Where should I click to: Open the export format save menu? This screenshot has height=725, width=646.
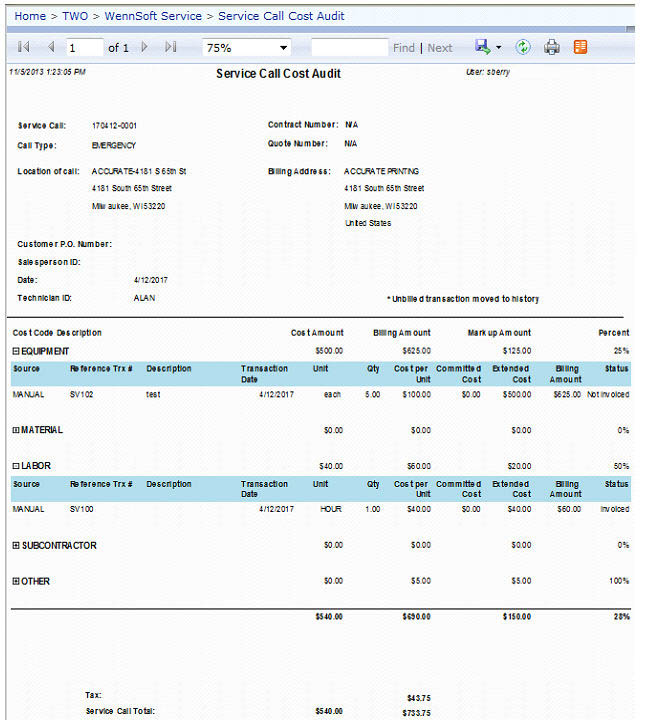(x=489, y=48)
